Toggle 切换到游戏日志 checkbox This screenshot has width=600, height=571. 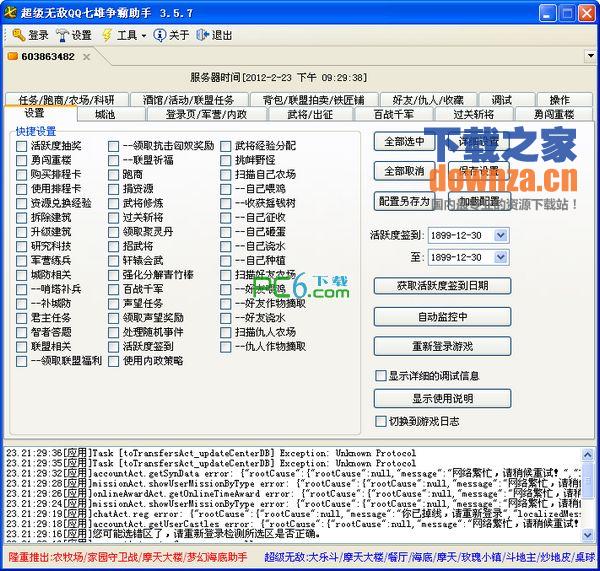(381, 421)
